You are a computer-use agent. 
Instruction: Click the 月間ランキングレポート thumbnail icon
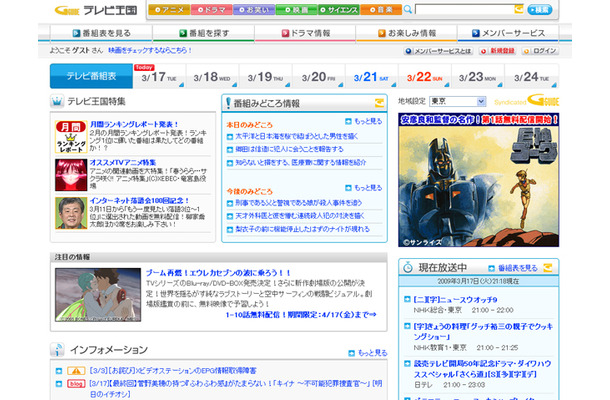[71, 137]
